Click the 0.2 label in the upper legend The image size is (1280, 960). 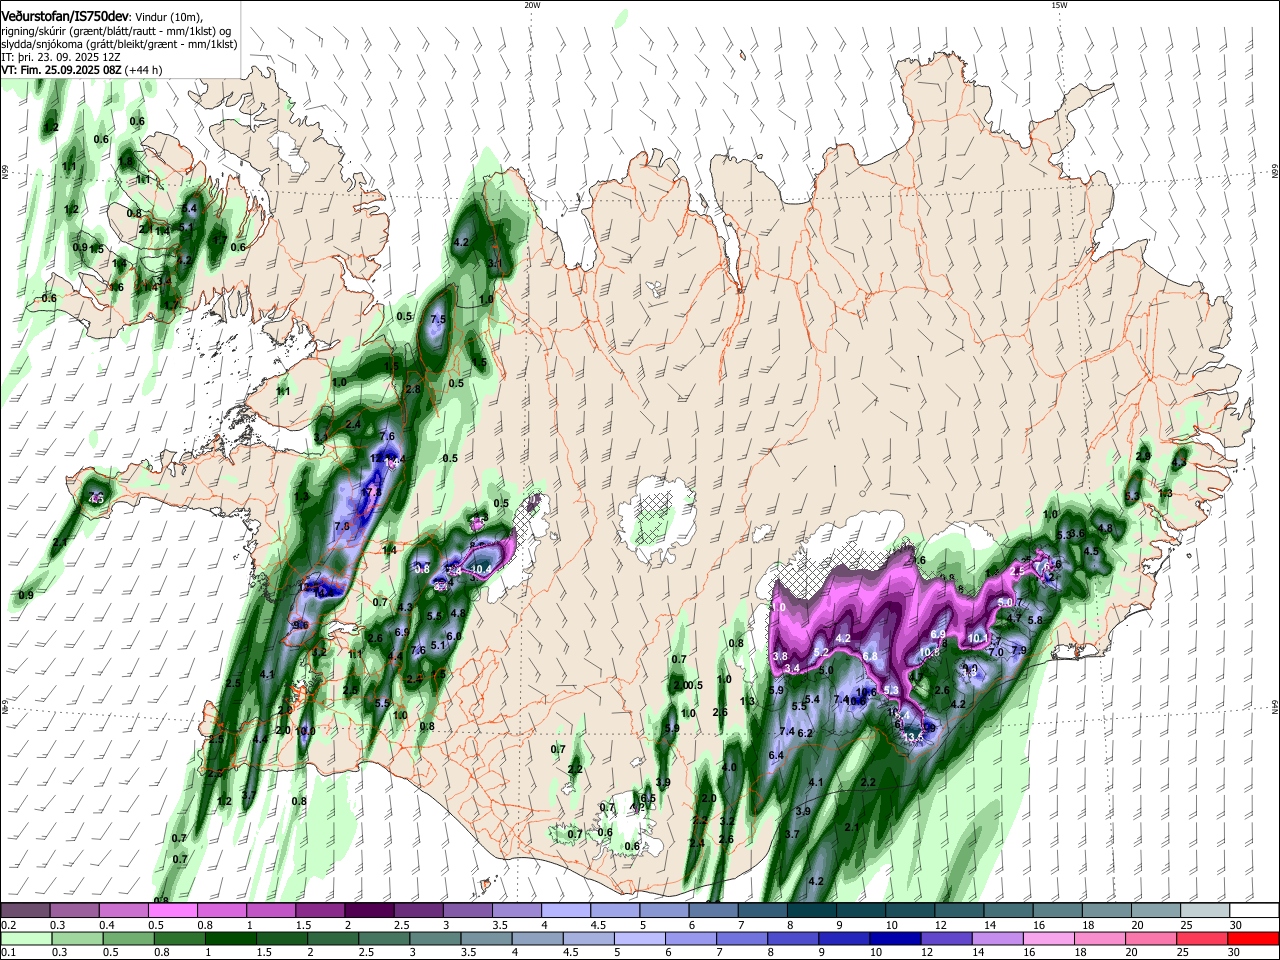[8, 925]
